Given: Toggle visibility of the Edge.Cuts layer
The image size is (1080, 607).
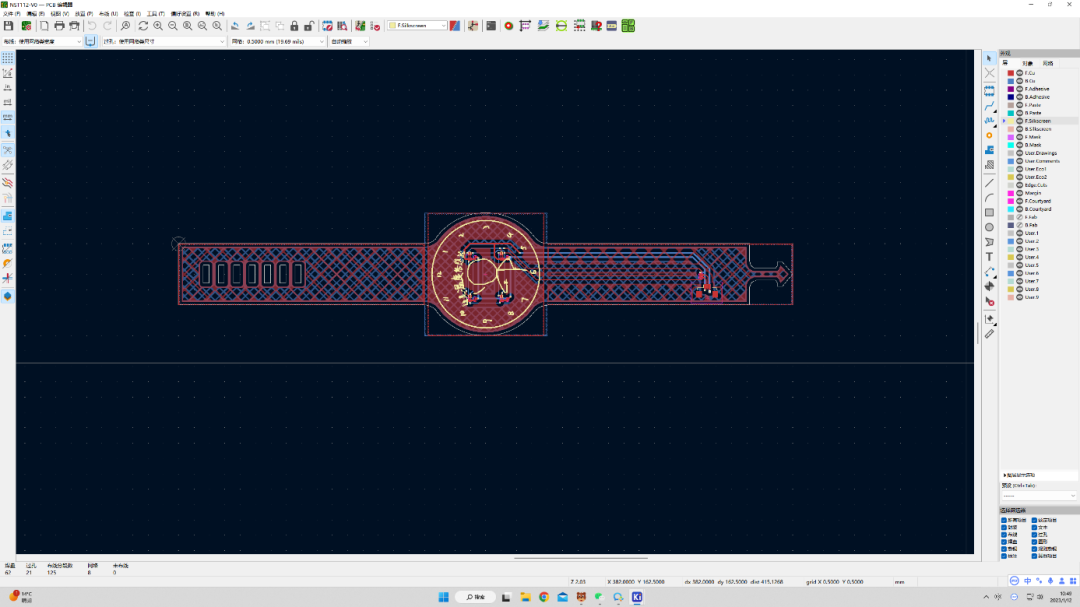Looking at the screenshot, I should pos(1020,185).
